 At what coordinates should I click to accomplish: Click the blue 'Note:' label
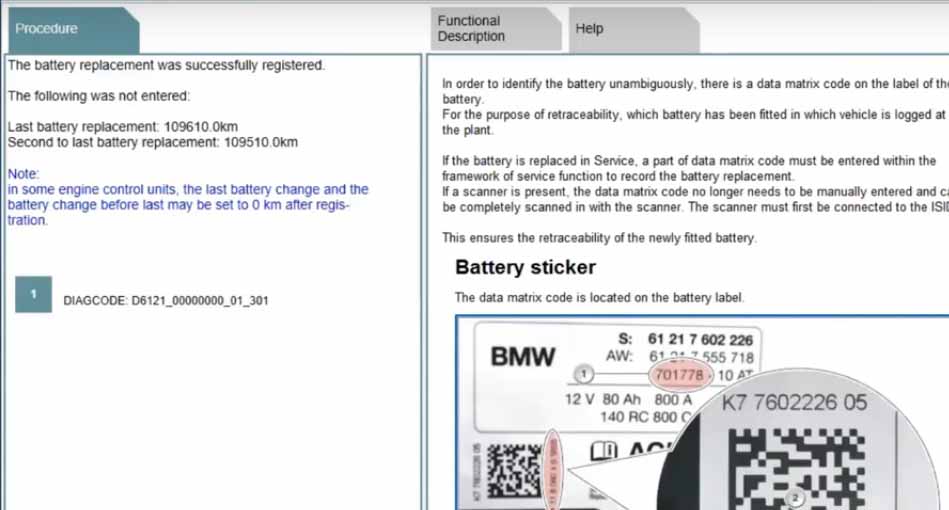[x=23, y=174]
